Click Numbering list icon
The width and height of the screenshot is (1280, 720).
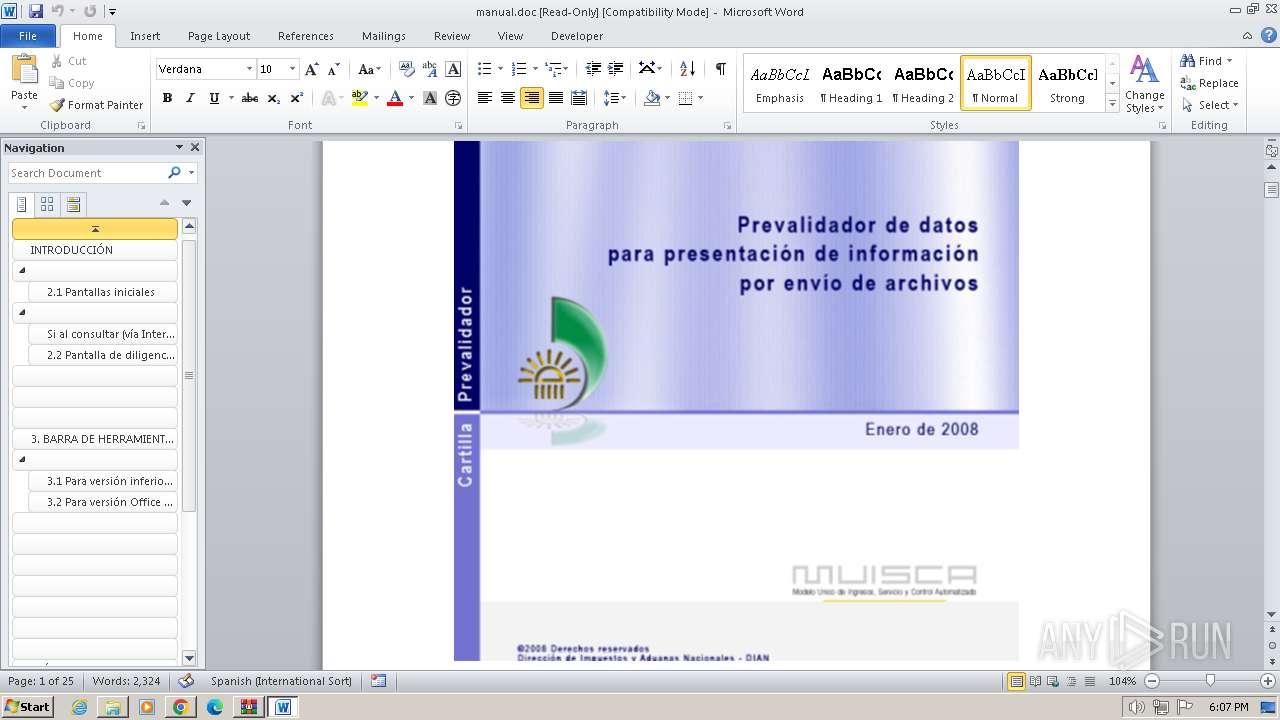coord(518,69)
